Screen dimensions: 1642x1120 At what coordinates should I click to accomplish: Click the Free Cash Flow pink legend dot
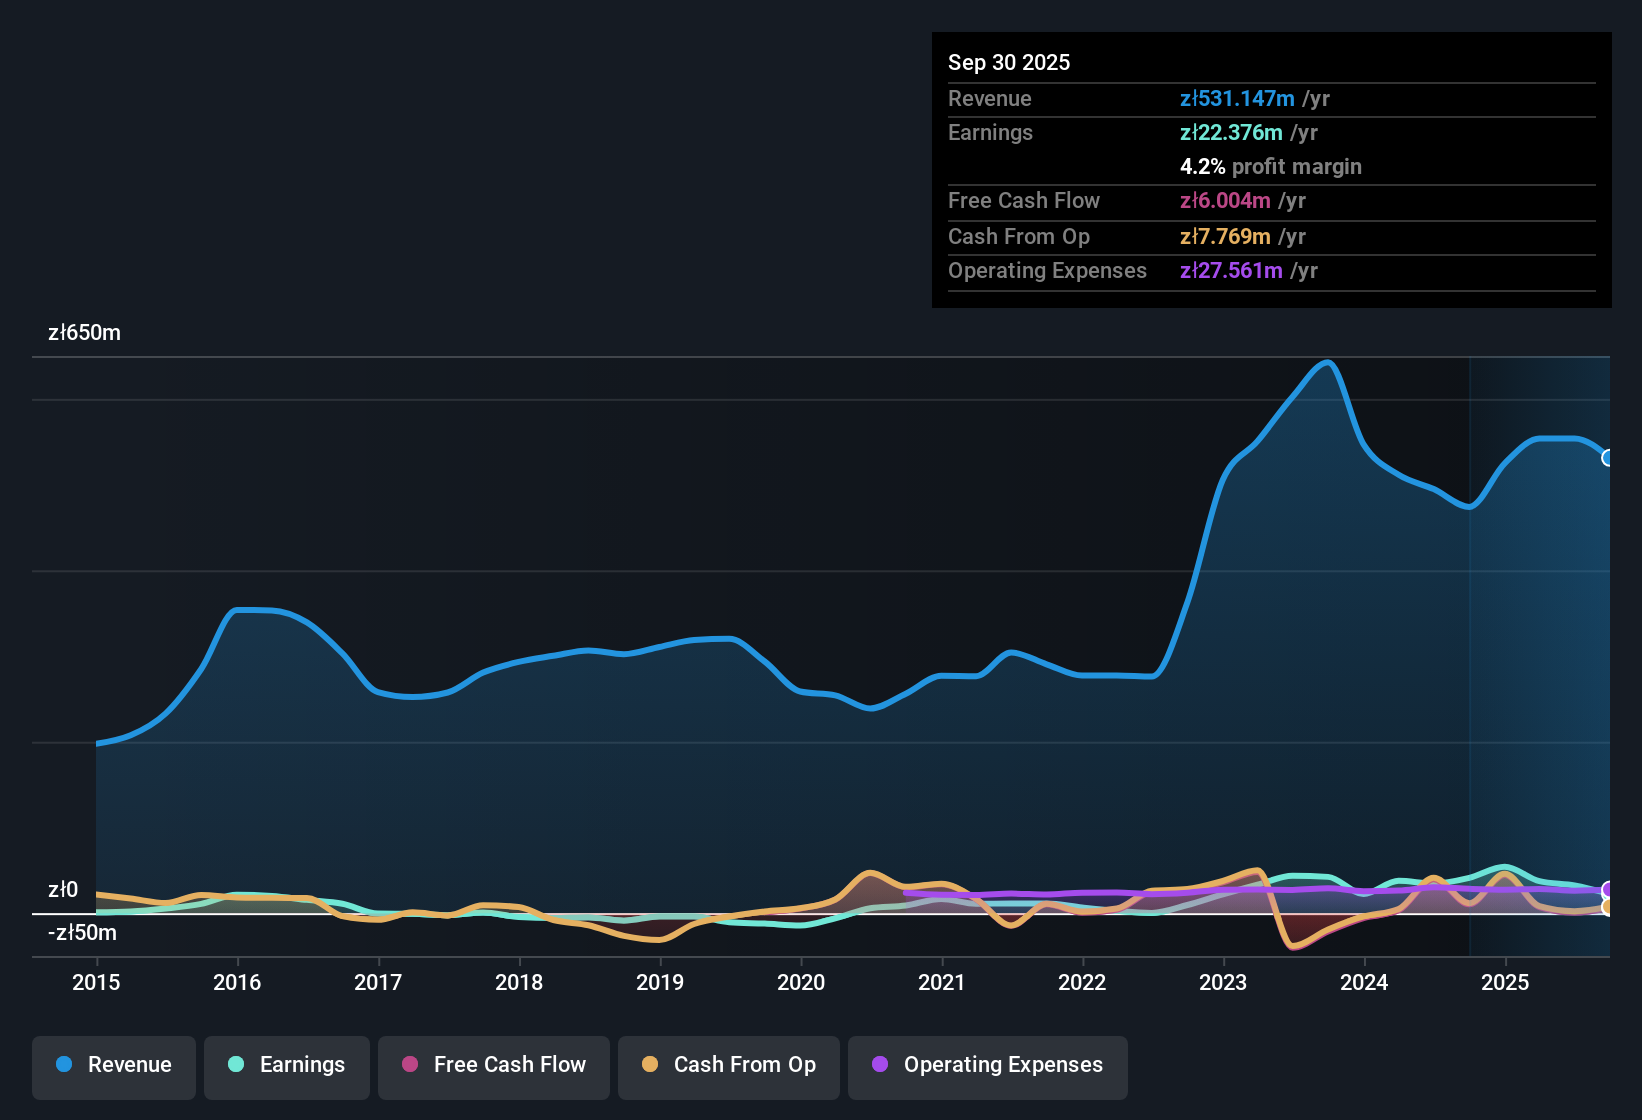coord(408,1066)
